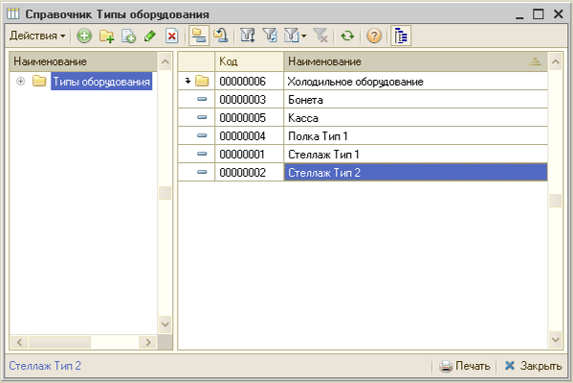Click the Закрыть close button

coord(533,365)
